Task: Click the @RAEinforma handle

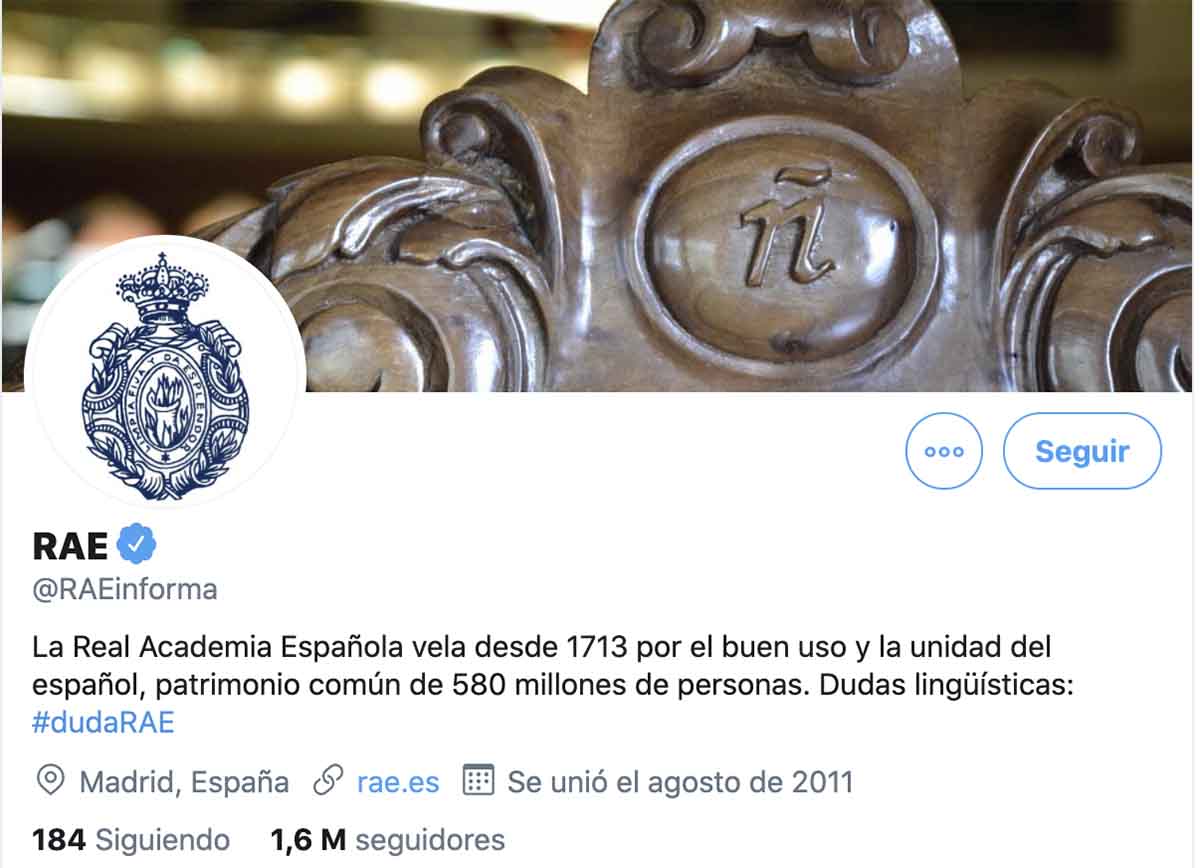Action: [x=125, y=590]
